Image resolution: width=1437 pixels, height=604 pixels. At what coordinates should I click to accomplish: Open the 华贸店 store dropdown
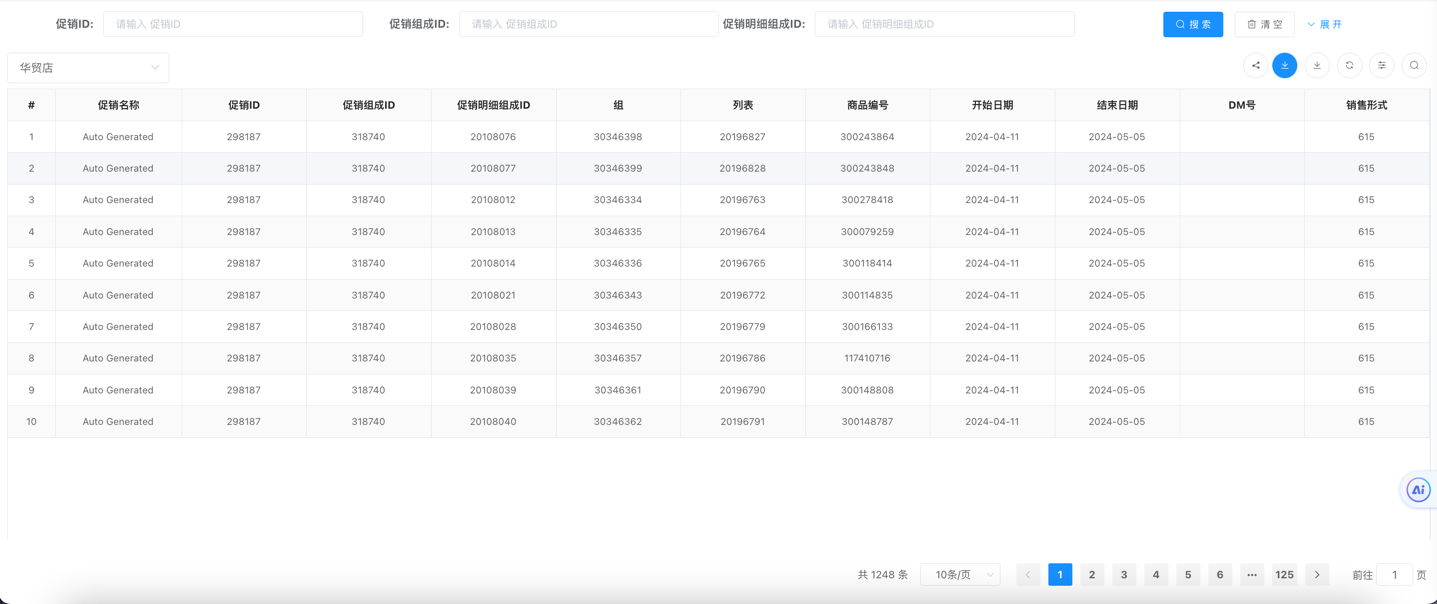pos(88,68)
